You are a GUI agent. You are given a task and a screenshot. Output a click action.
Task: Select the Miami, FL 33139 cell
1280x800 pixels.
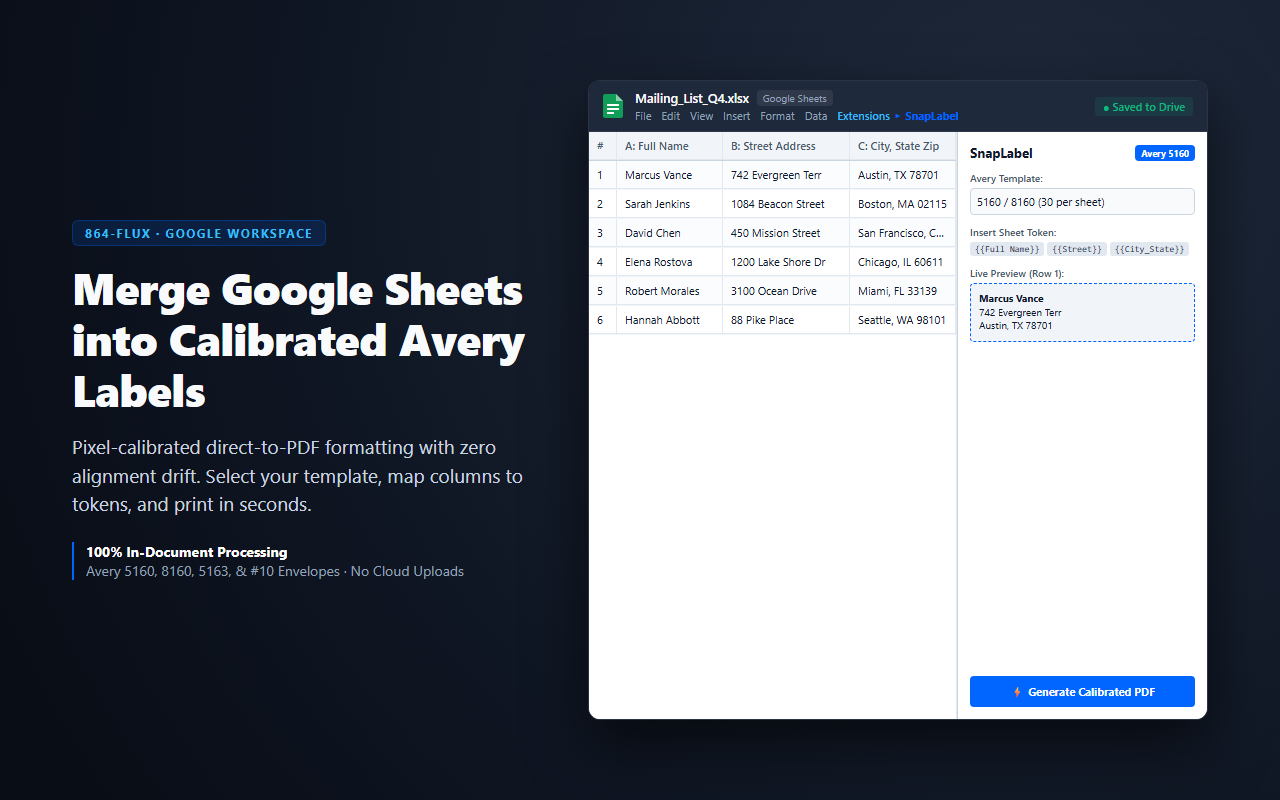coord(903,291)
